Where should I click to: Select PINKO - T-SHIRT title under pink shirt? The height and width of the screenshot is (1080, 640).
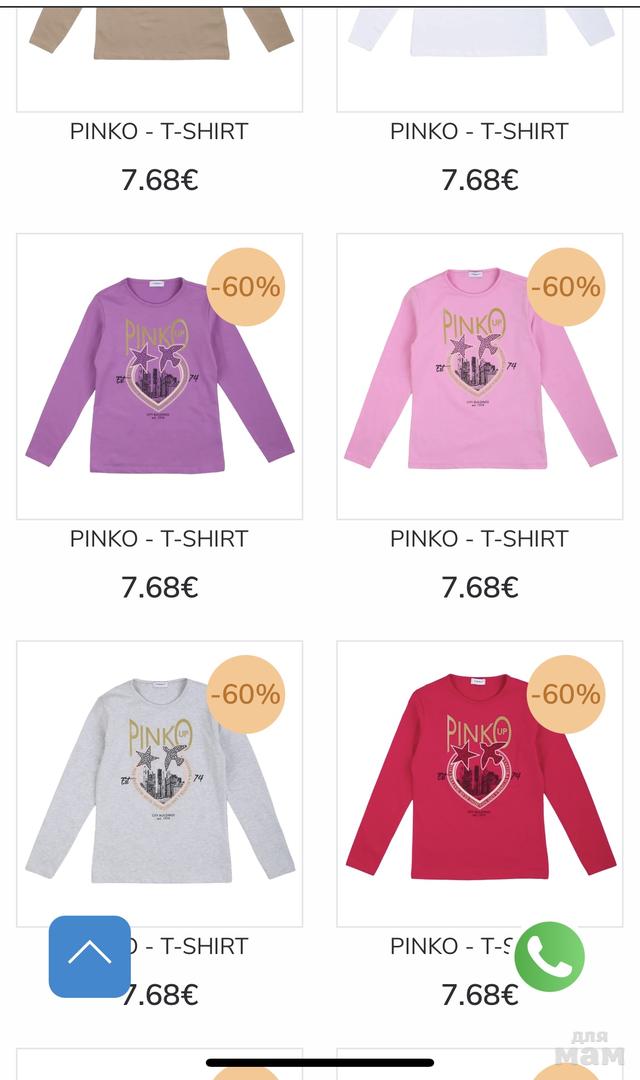pyautogui.click(x=479, y=539)
